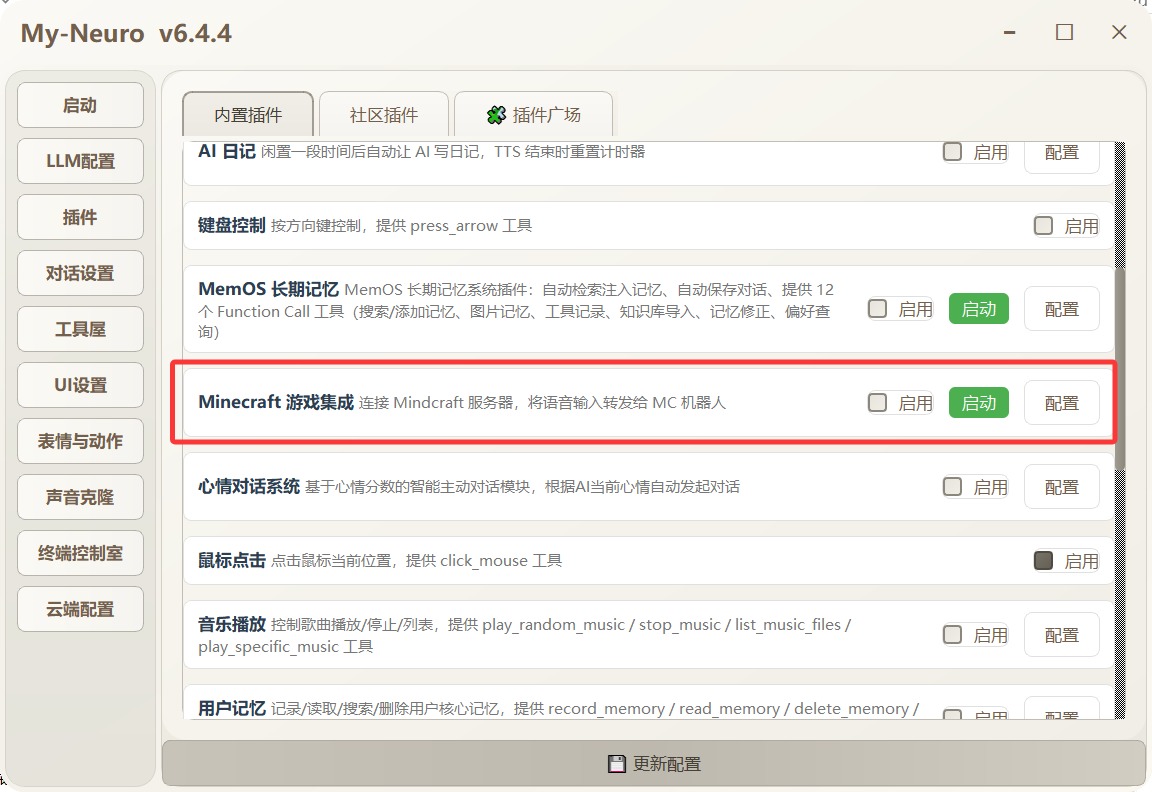Enable the 音乐播放 plugin checkbox
The width and height of the screenshot is (1152, 792).
tap(953, 635)
